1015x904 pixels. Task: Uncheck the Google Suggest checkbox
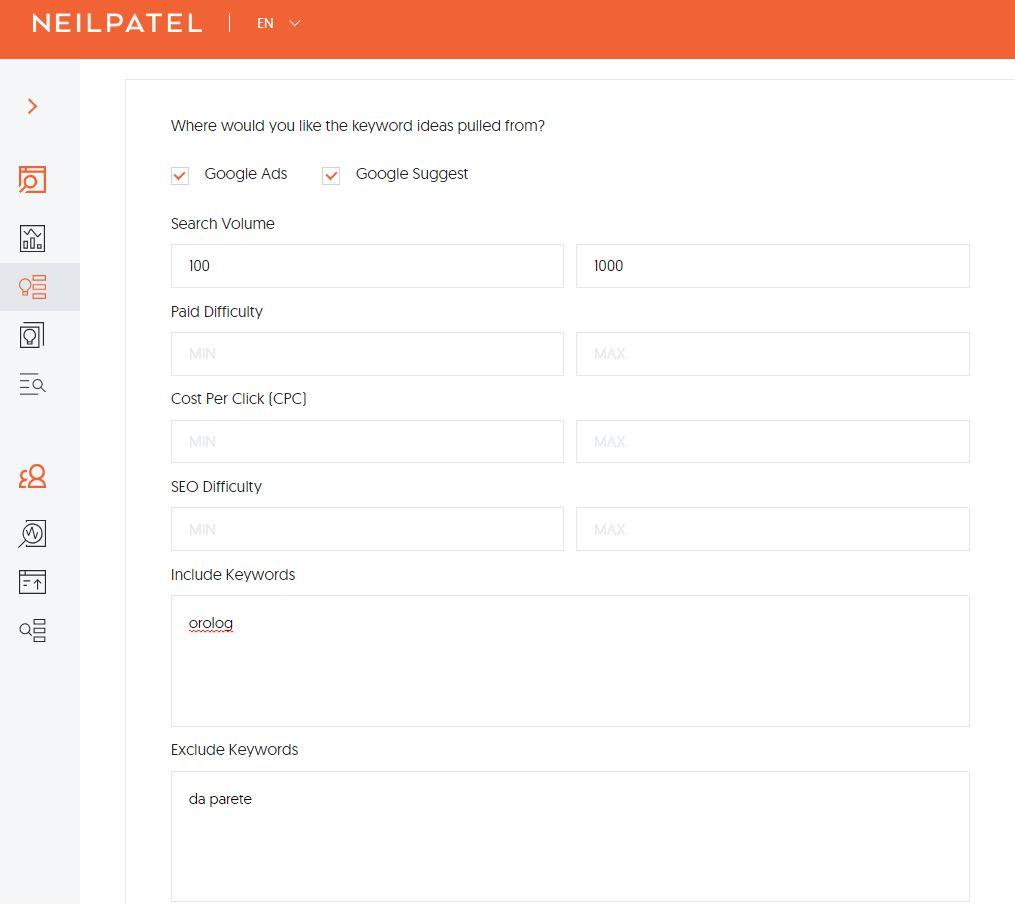click(x=331, y=175)
